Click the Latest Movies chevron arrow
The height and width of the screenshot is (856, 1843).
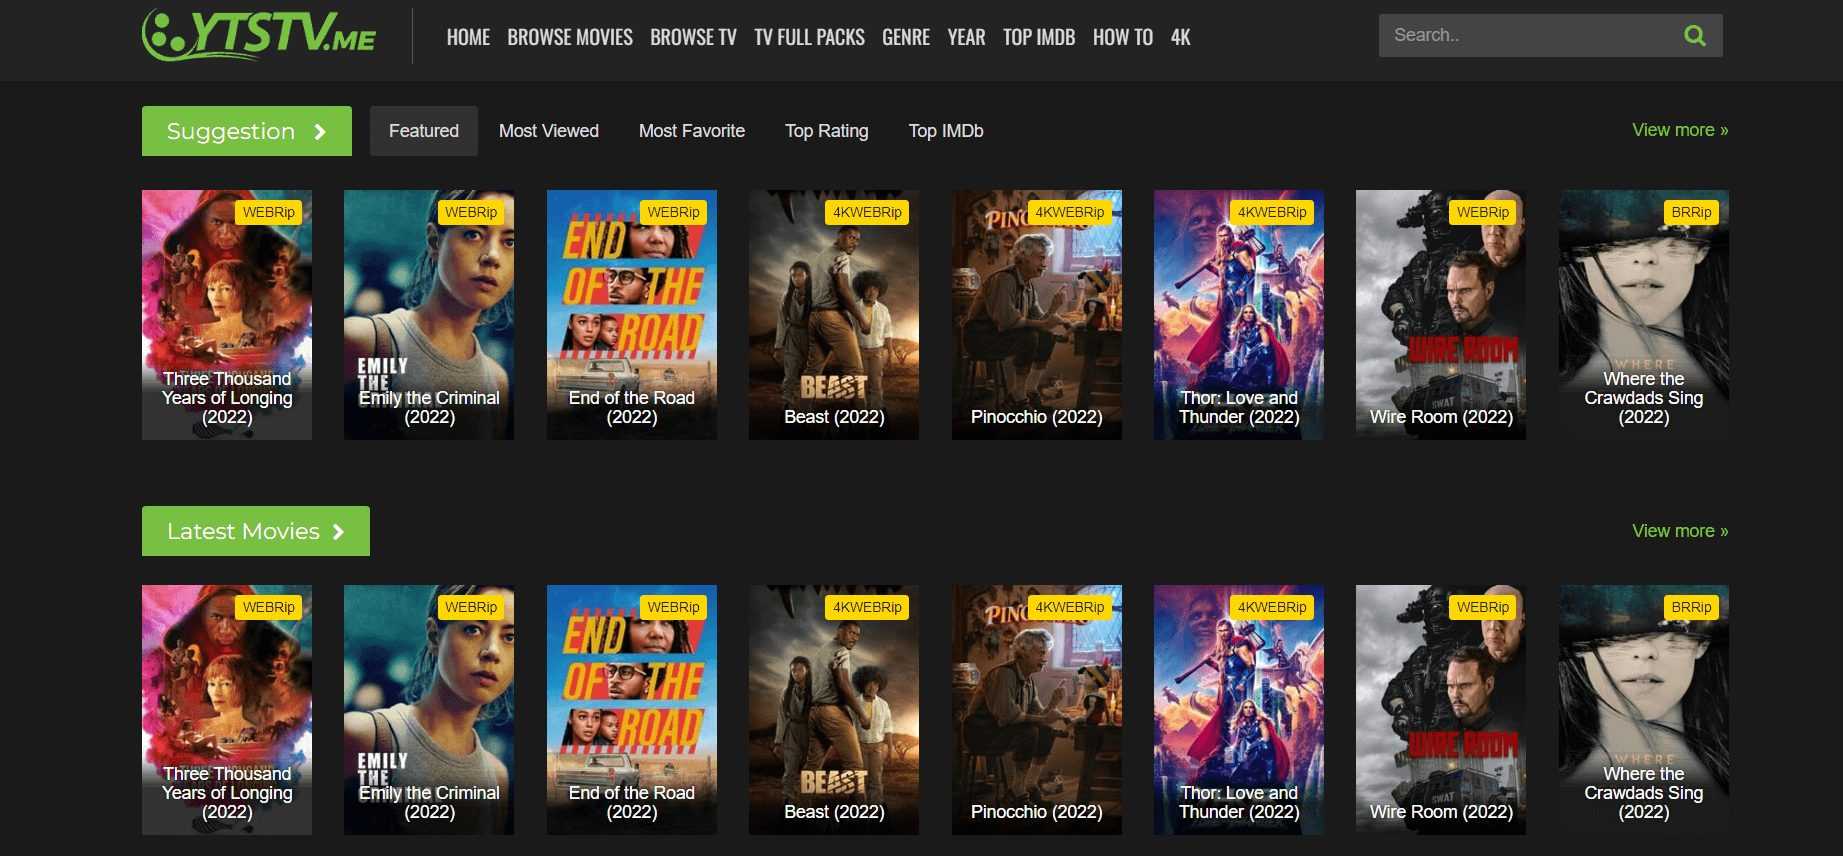click(x=338, y=532)
